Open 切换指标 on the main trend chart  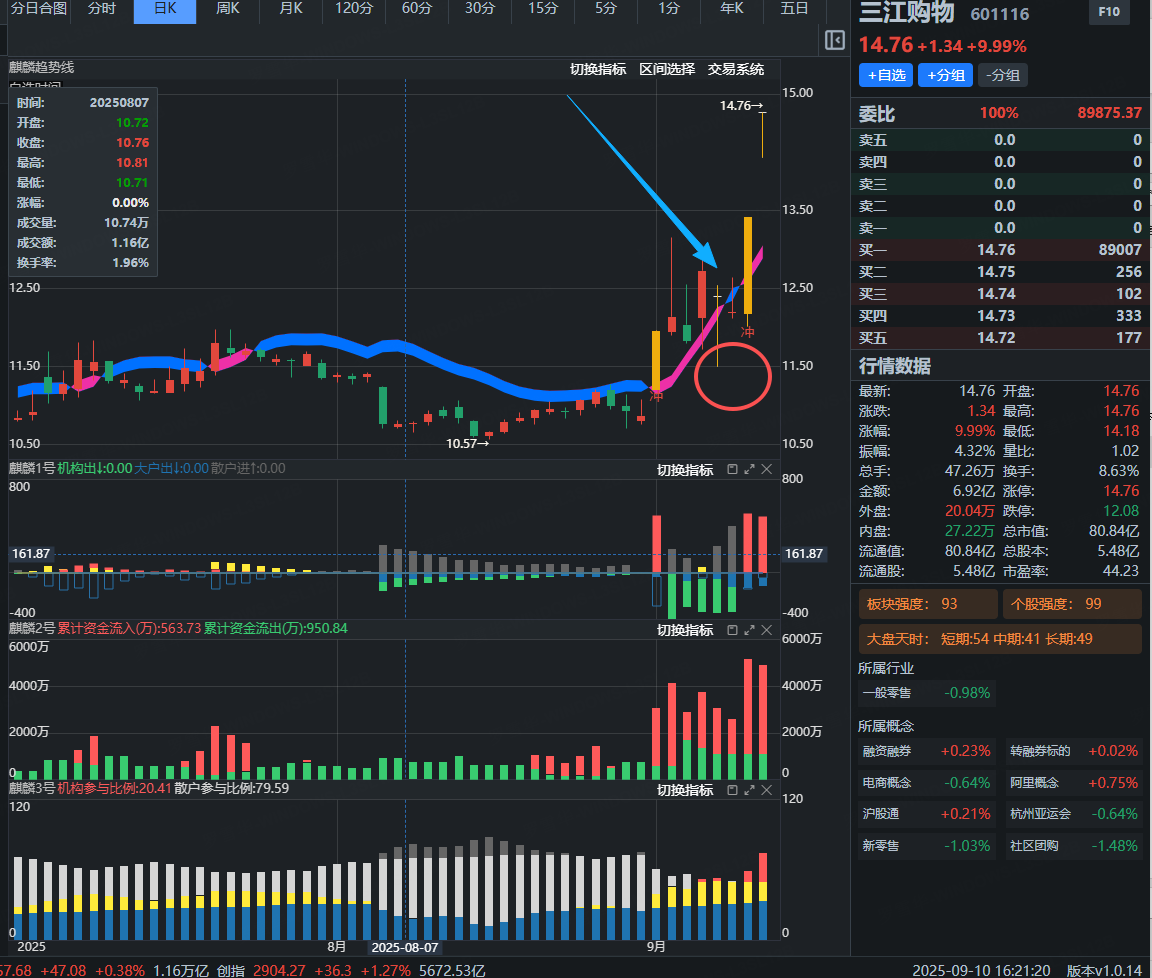point(598,69)
